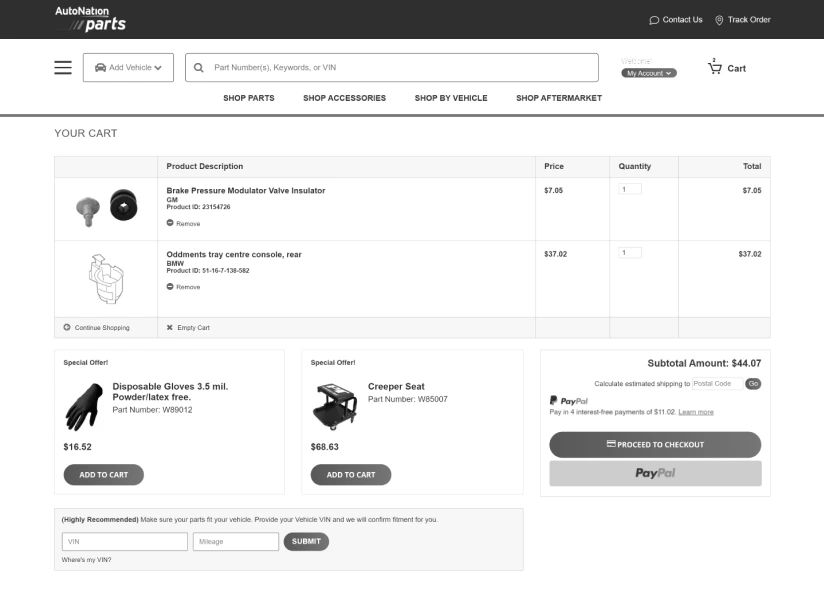
Task: Click Product ID: 23154726 text
Action: pyautogui.click(x=198, y=207)
